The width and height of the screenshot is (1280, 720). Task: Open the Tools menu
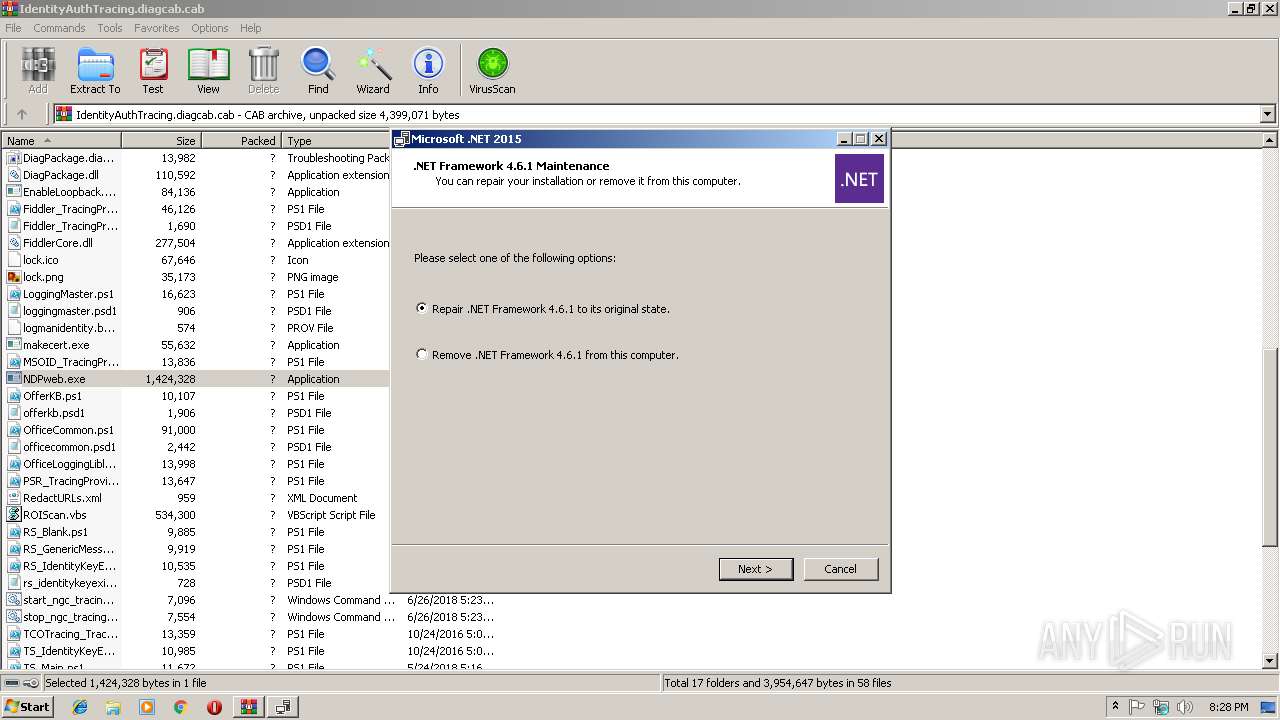[110, 28]
